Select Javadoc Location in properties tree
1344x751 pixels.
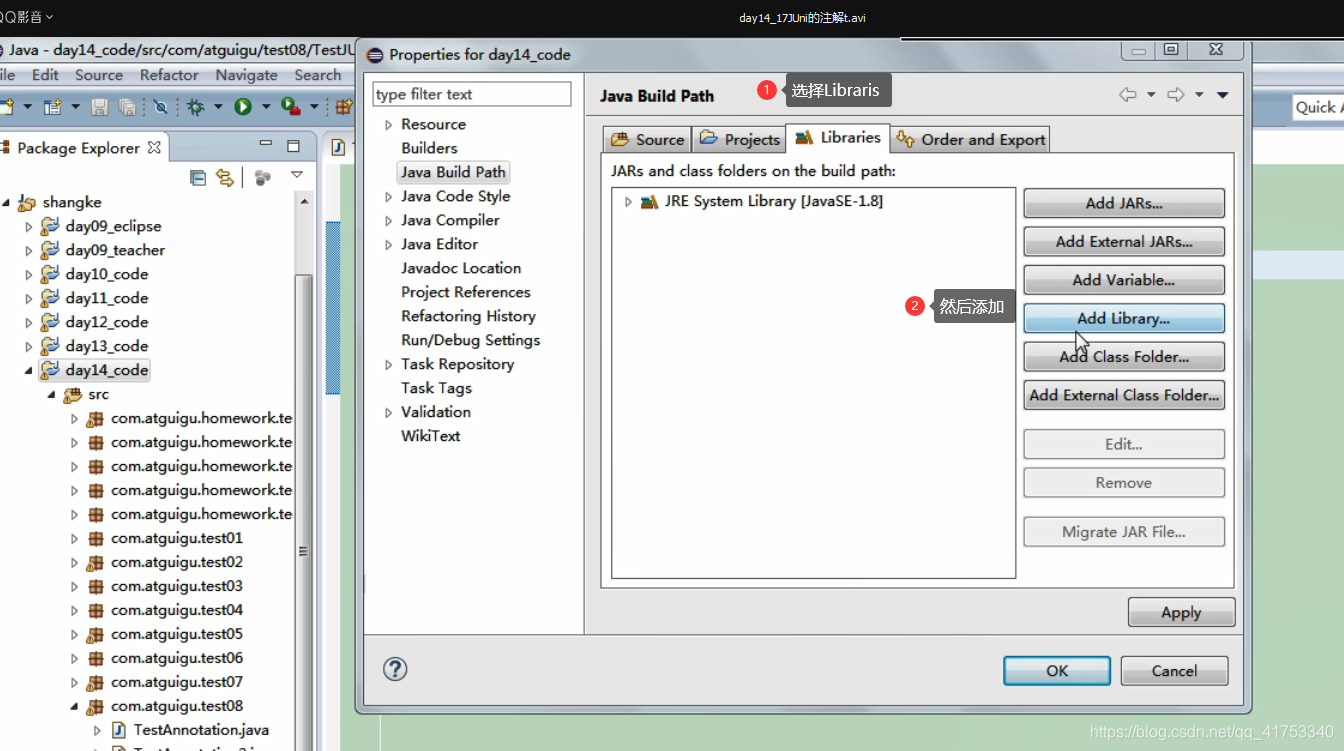(x=461, y=268)
